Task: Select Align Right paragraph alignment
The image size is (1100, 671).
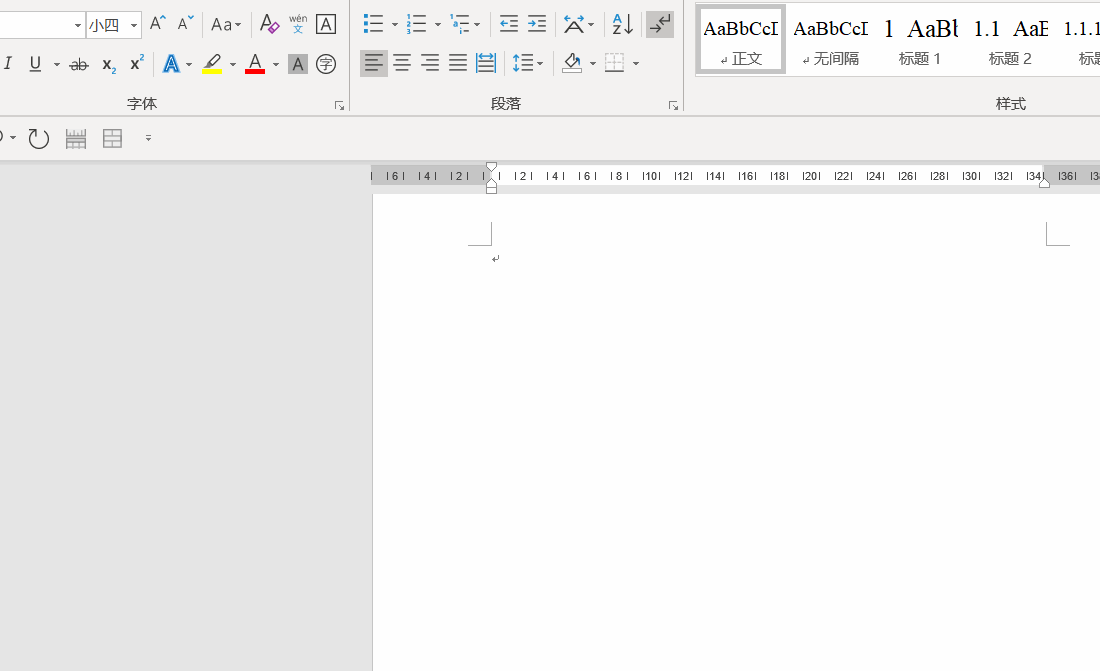Action: 430,63
